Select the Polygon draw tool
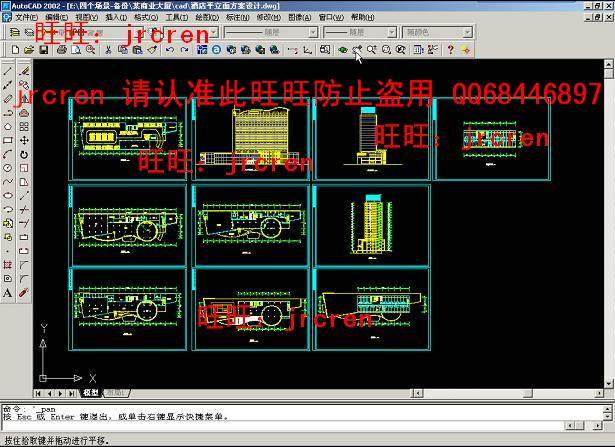Image resolution: width=615 pixels, height=447 pixels. point(7,127)
